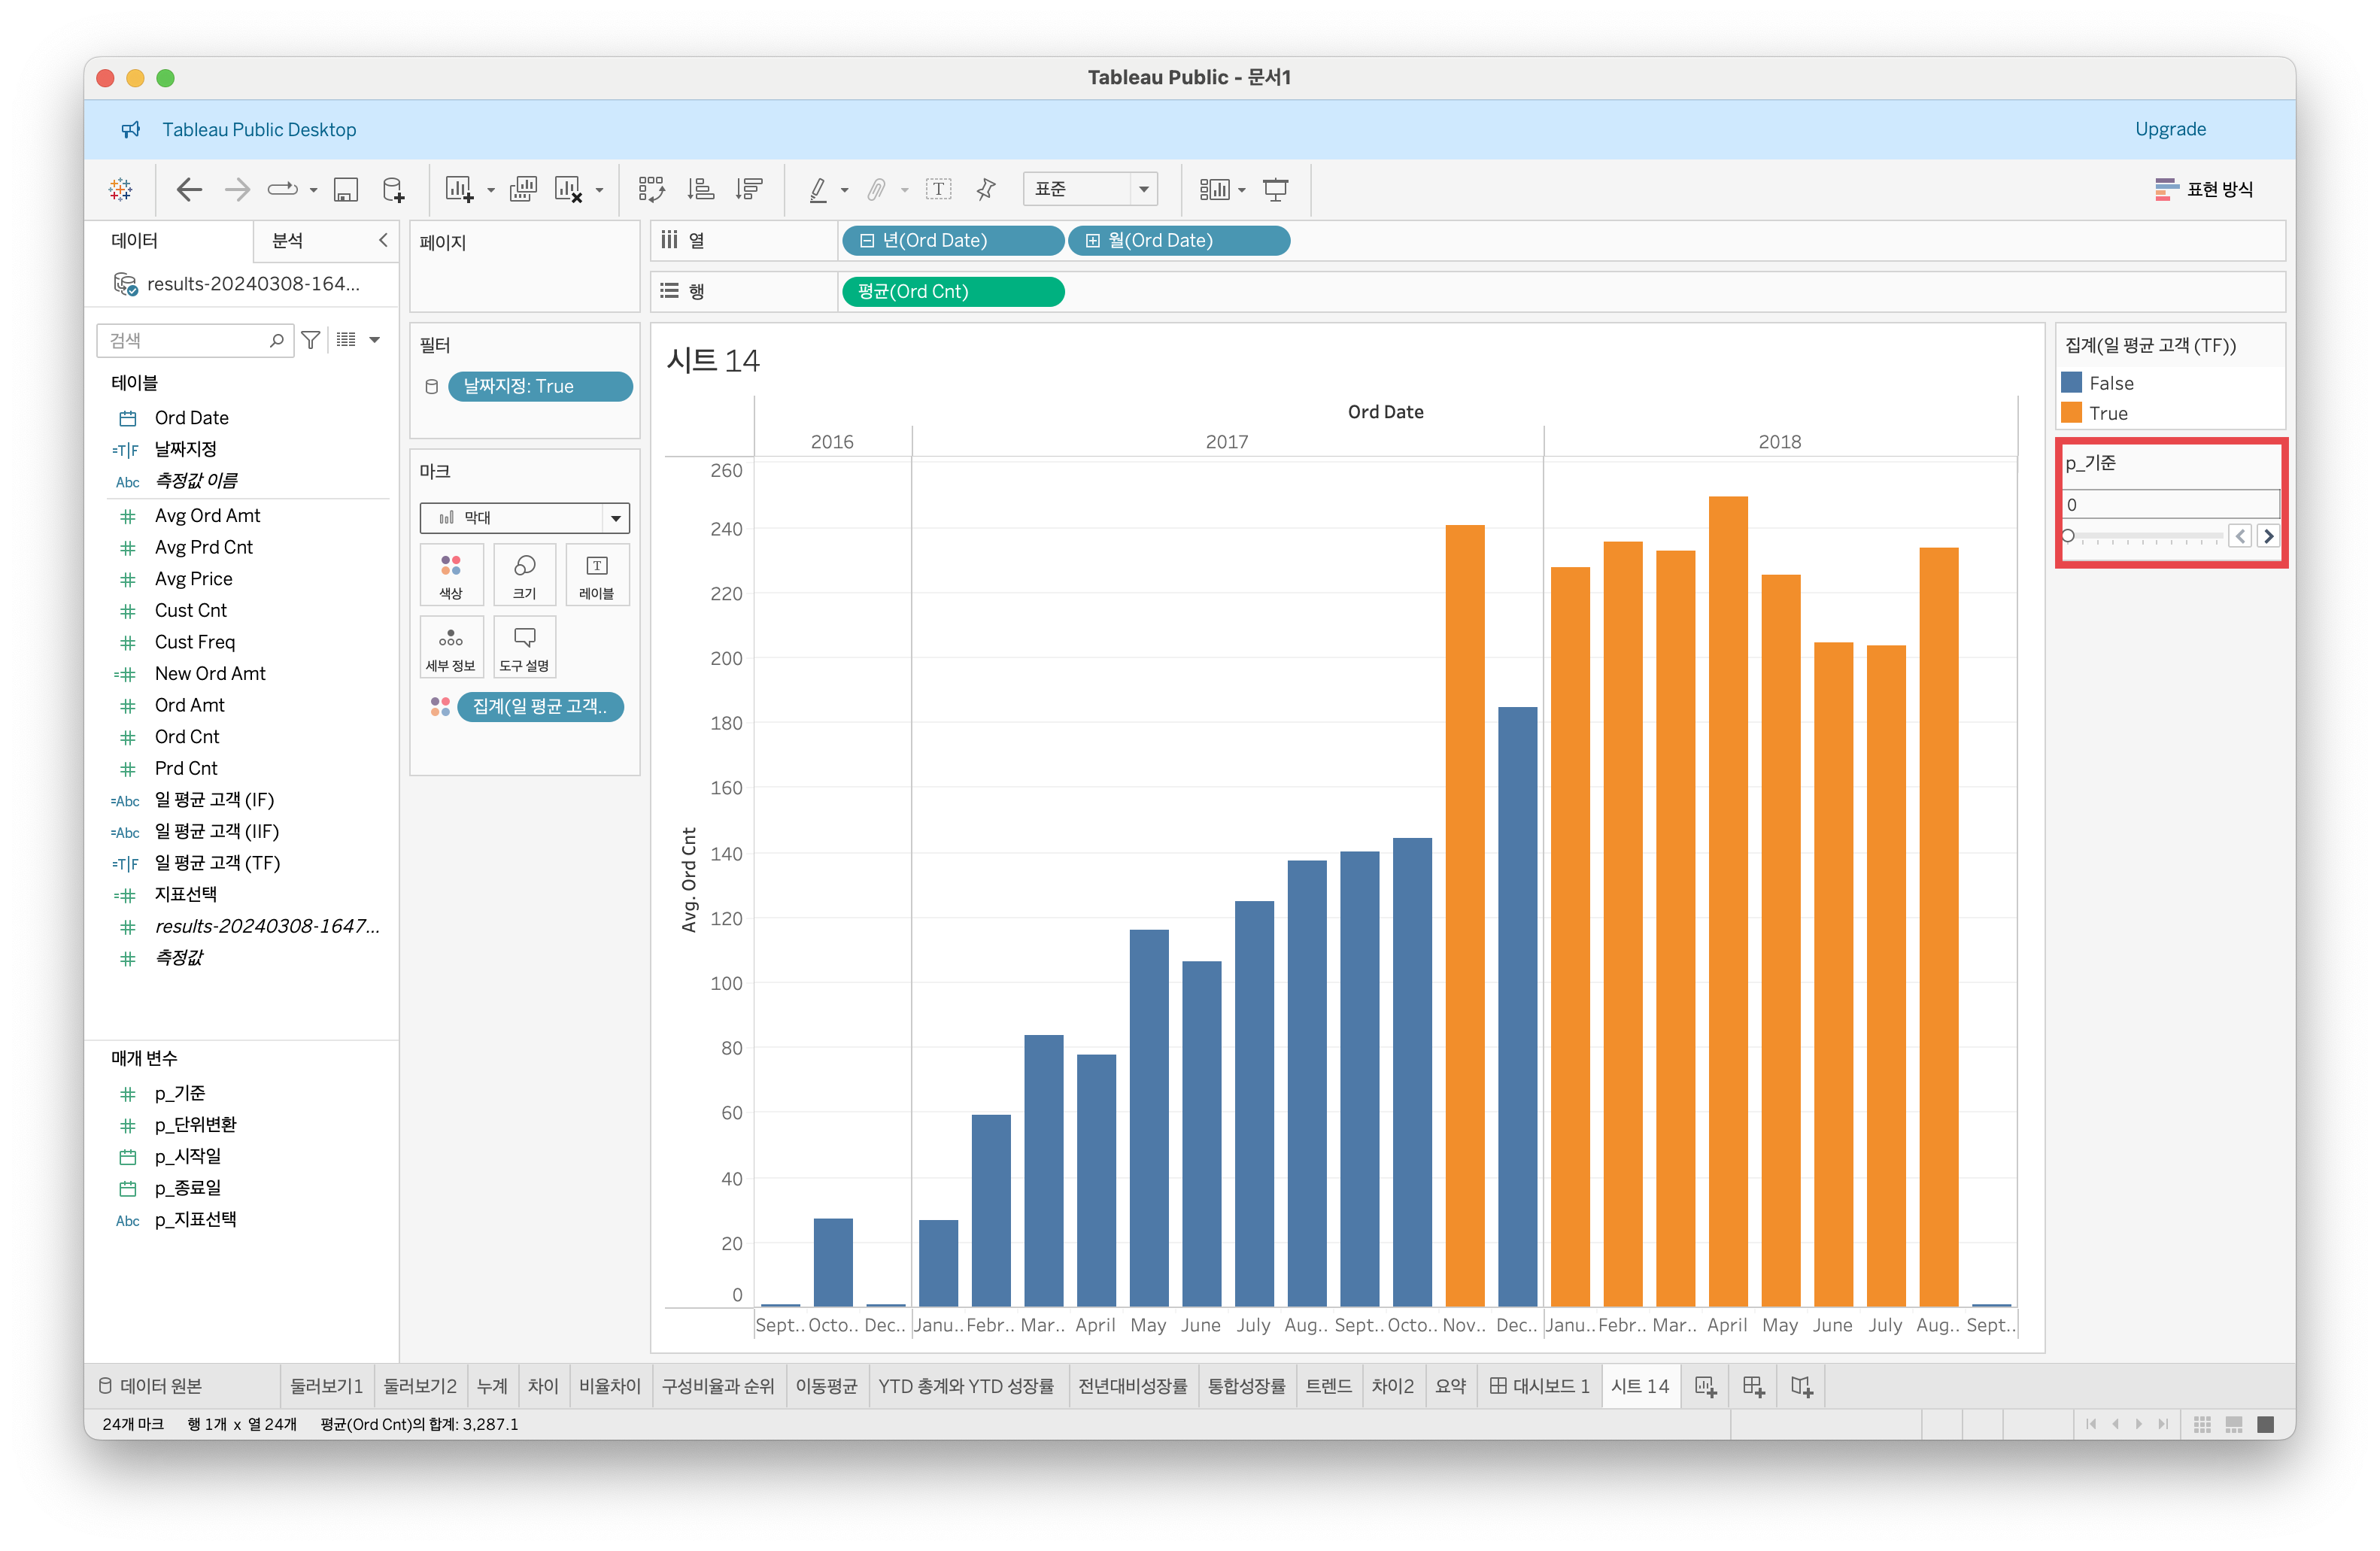Click the sort ascending toolbar icon
This screenshot has width=2380, height=1551.
click(700, 189)
